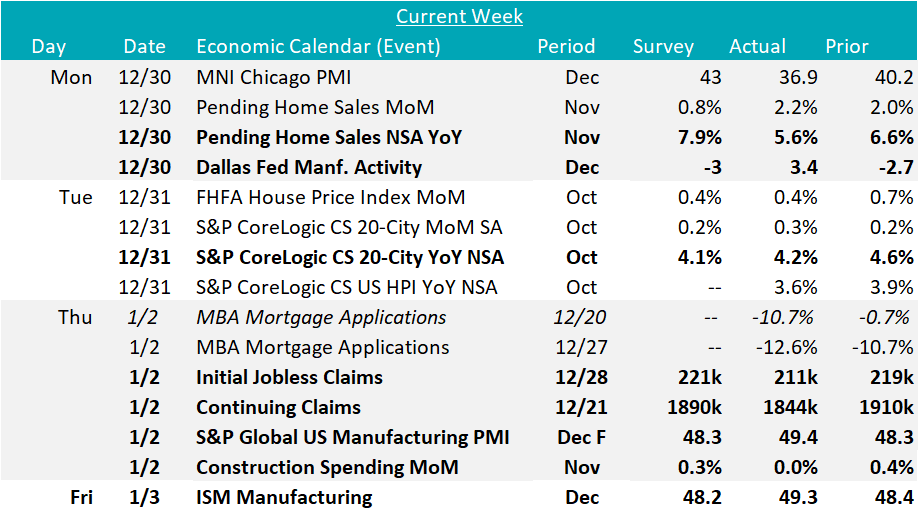
Task: Select the Survey column header
Action: [663, 46]
